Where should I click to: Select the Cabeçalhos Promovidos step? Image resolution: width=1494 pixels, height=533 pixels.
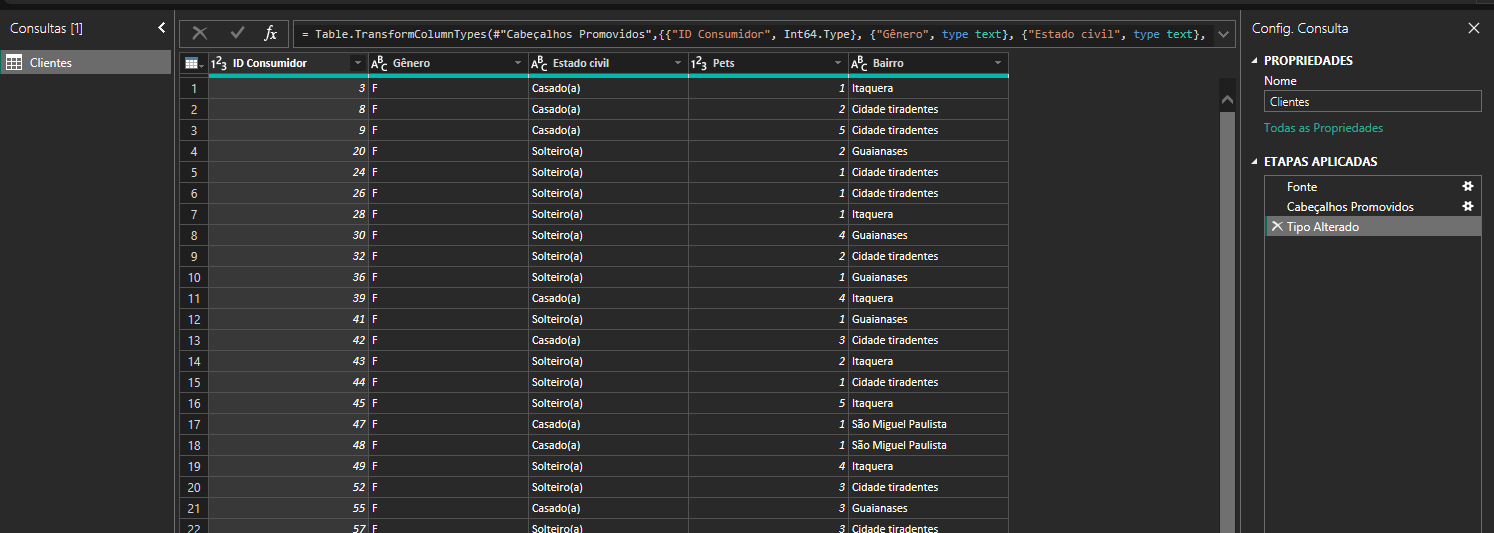click(1350, 207)
